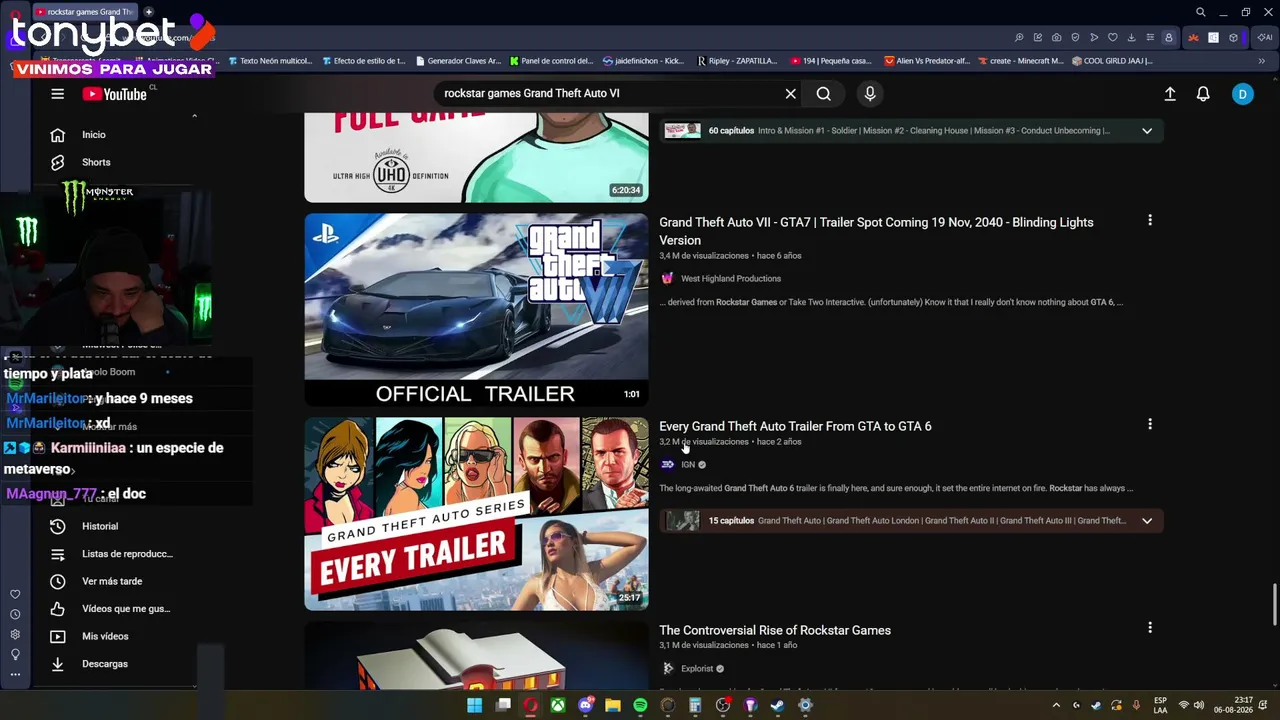This screenshot has height=720, width=1280.
Task: Visit the Explorist channel
Action: pyautogui.click(x=697, y=669)
